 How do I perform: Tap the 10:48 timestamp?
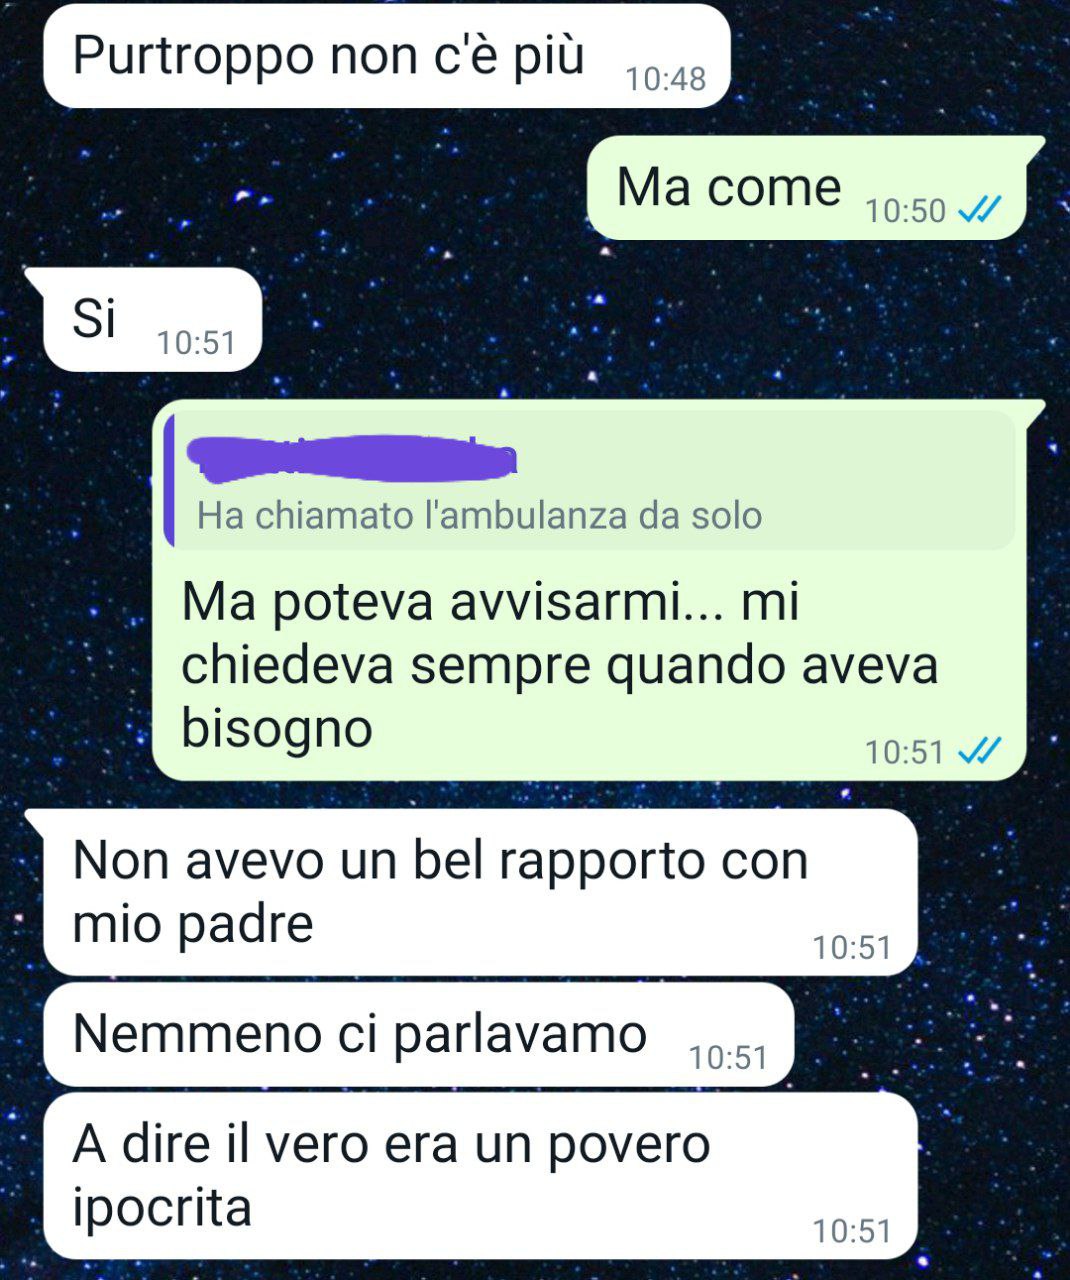[665, 78]
